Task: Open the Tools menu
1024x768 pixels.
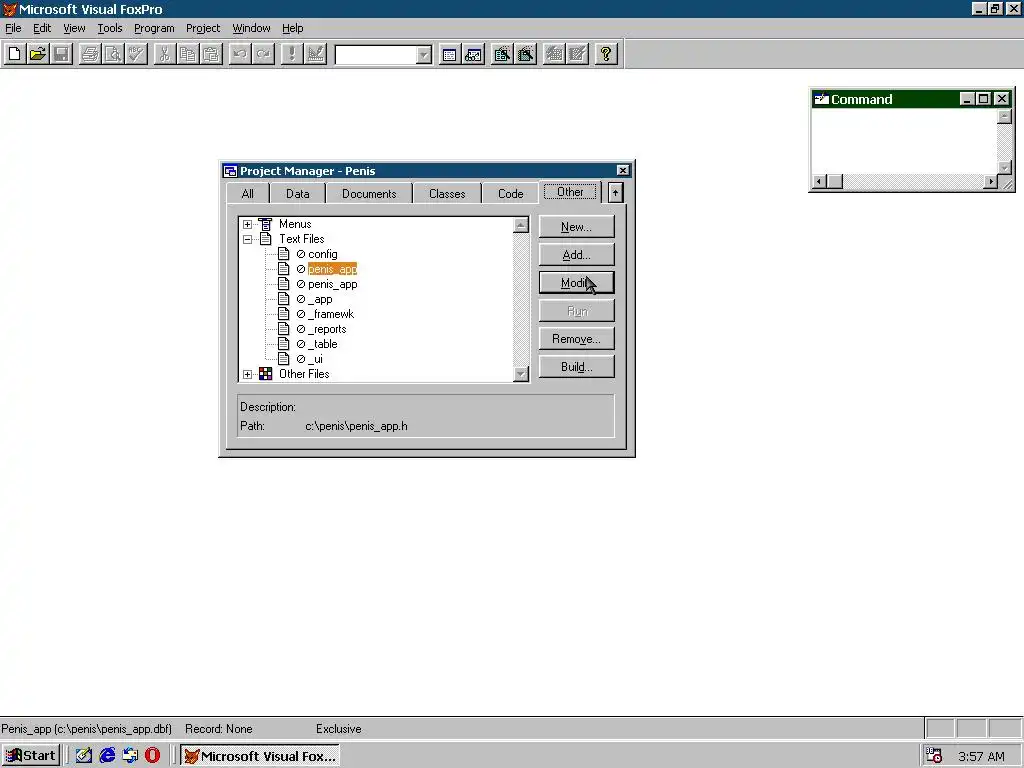Action: click(110, 28)
